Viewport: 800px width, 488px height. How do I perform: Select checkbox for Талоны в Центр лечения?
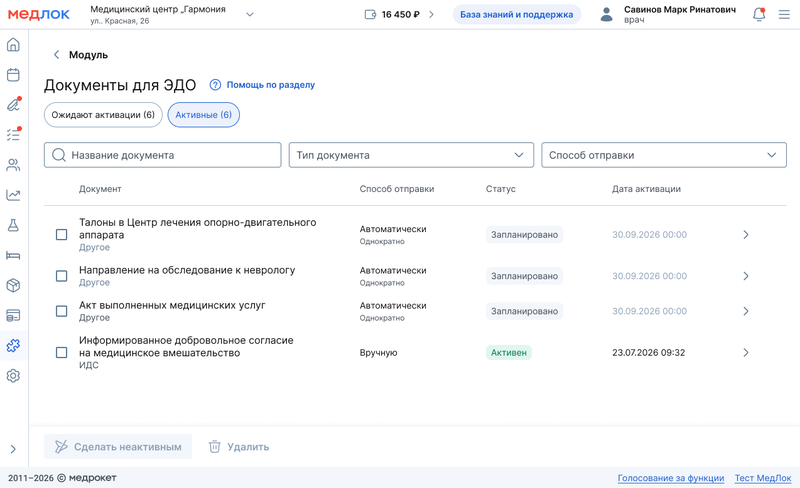click(x=61, y=234)
